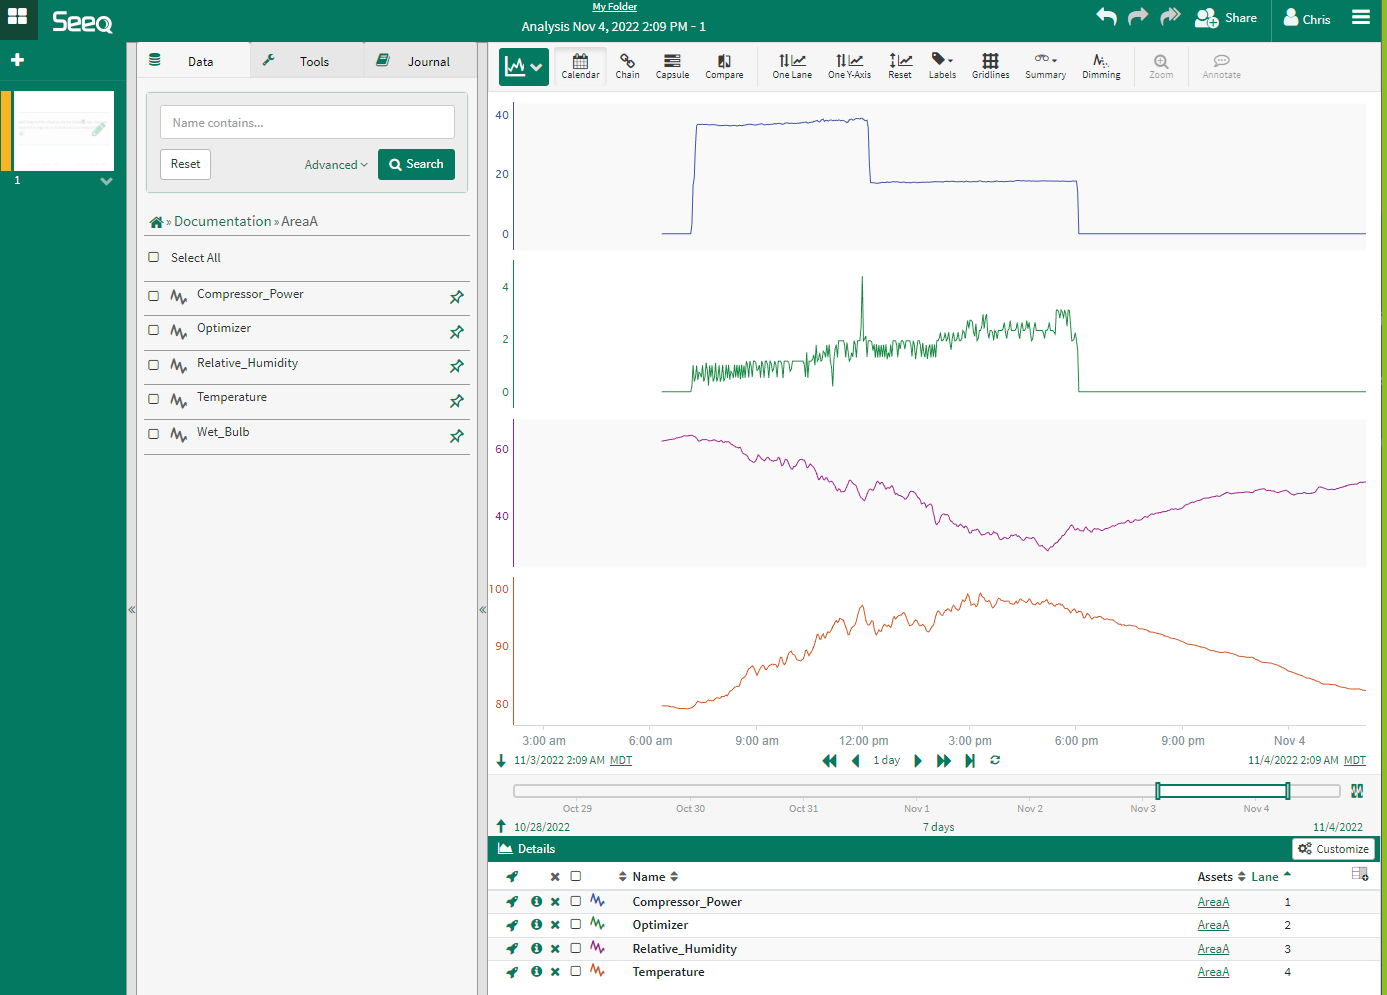Image resolution: width=1387 pixels, height=995 pixels.
Task: Click the Chain view icon
Action: (x=627, y=66)
